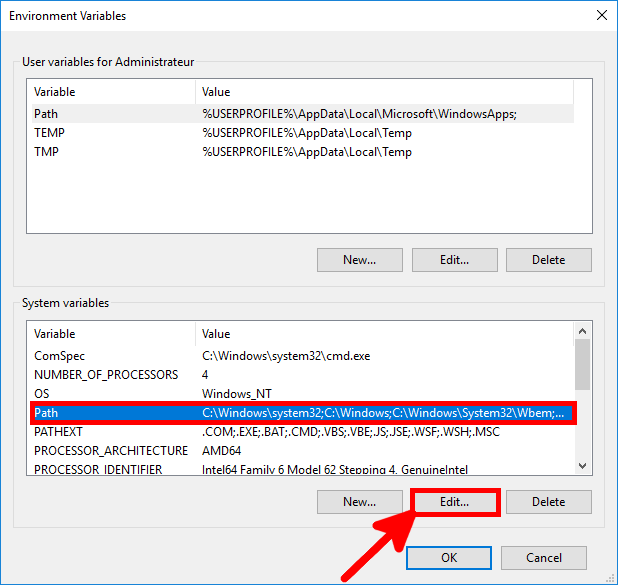618x585 pixels.
Task: Select the TEMP user variable
Action: 302,133
